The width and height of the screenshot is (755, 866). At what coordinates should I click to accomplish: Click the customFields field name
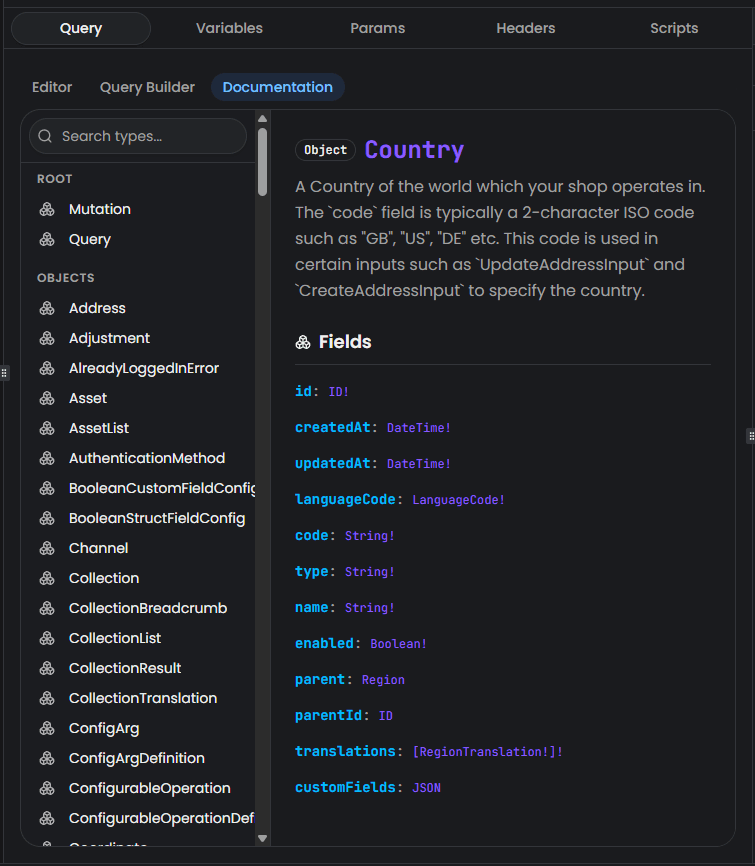point(345,788)
